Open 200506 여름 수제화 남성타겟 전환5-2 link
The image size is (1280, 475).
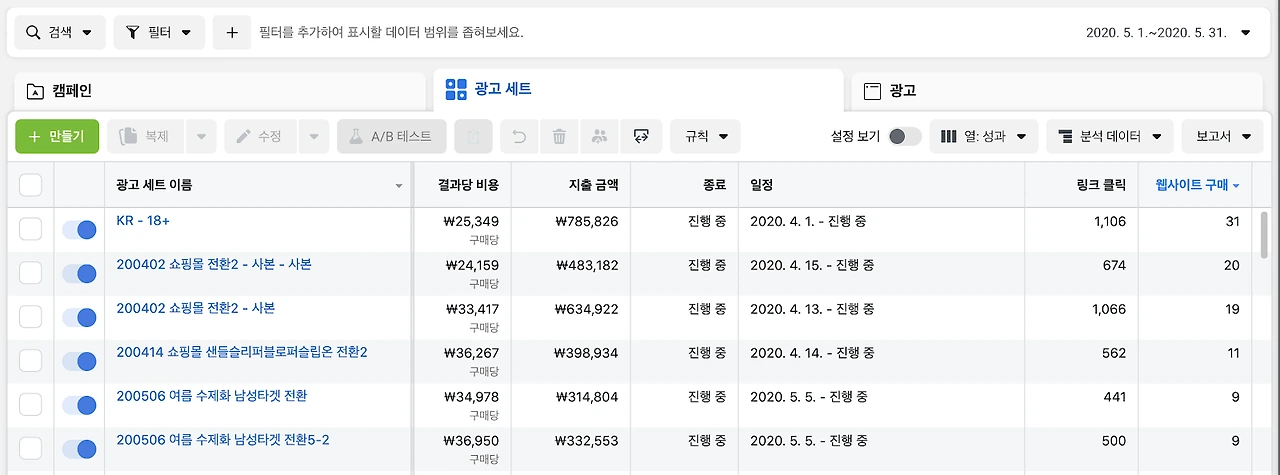(x=223, y=440)
